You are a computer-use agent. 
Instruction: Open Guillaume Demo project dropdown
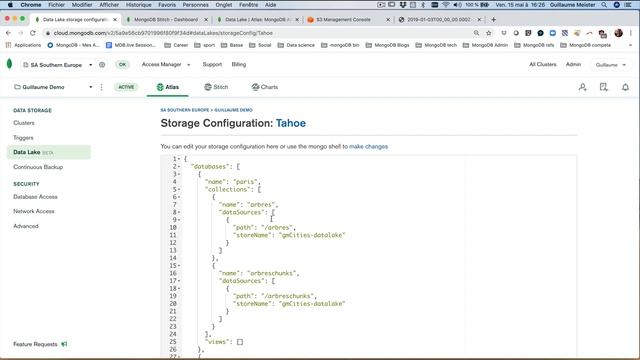[x=53, y=87]
